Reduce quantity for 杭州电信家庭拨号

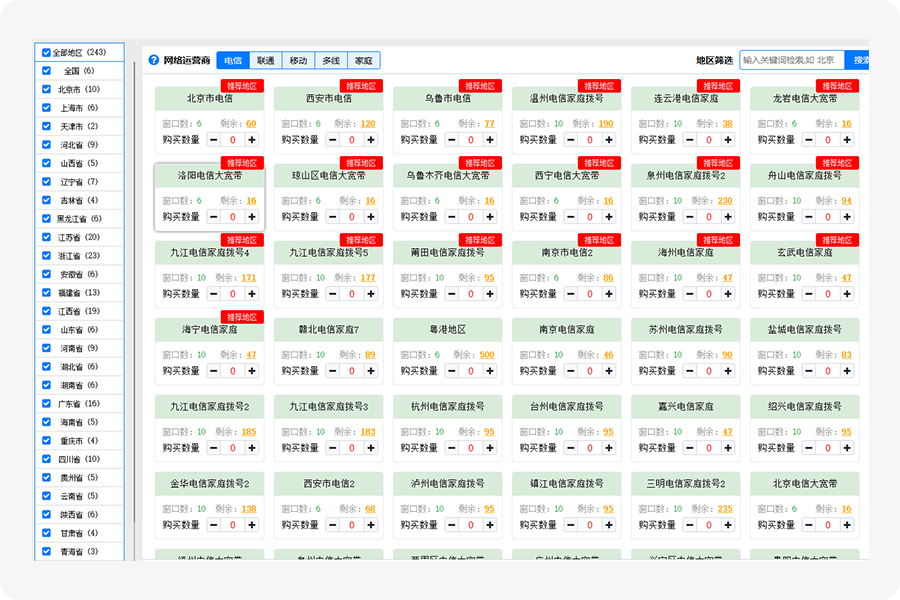tap(452, 448)
